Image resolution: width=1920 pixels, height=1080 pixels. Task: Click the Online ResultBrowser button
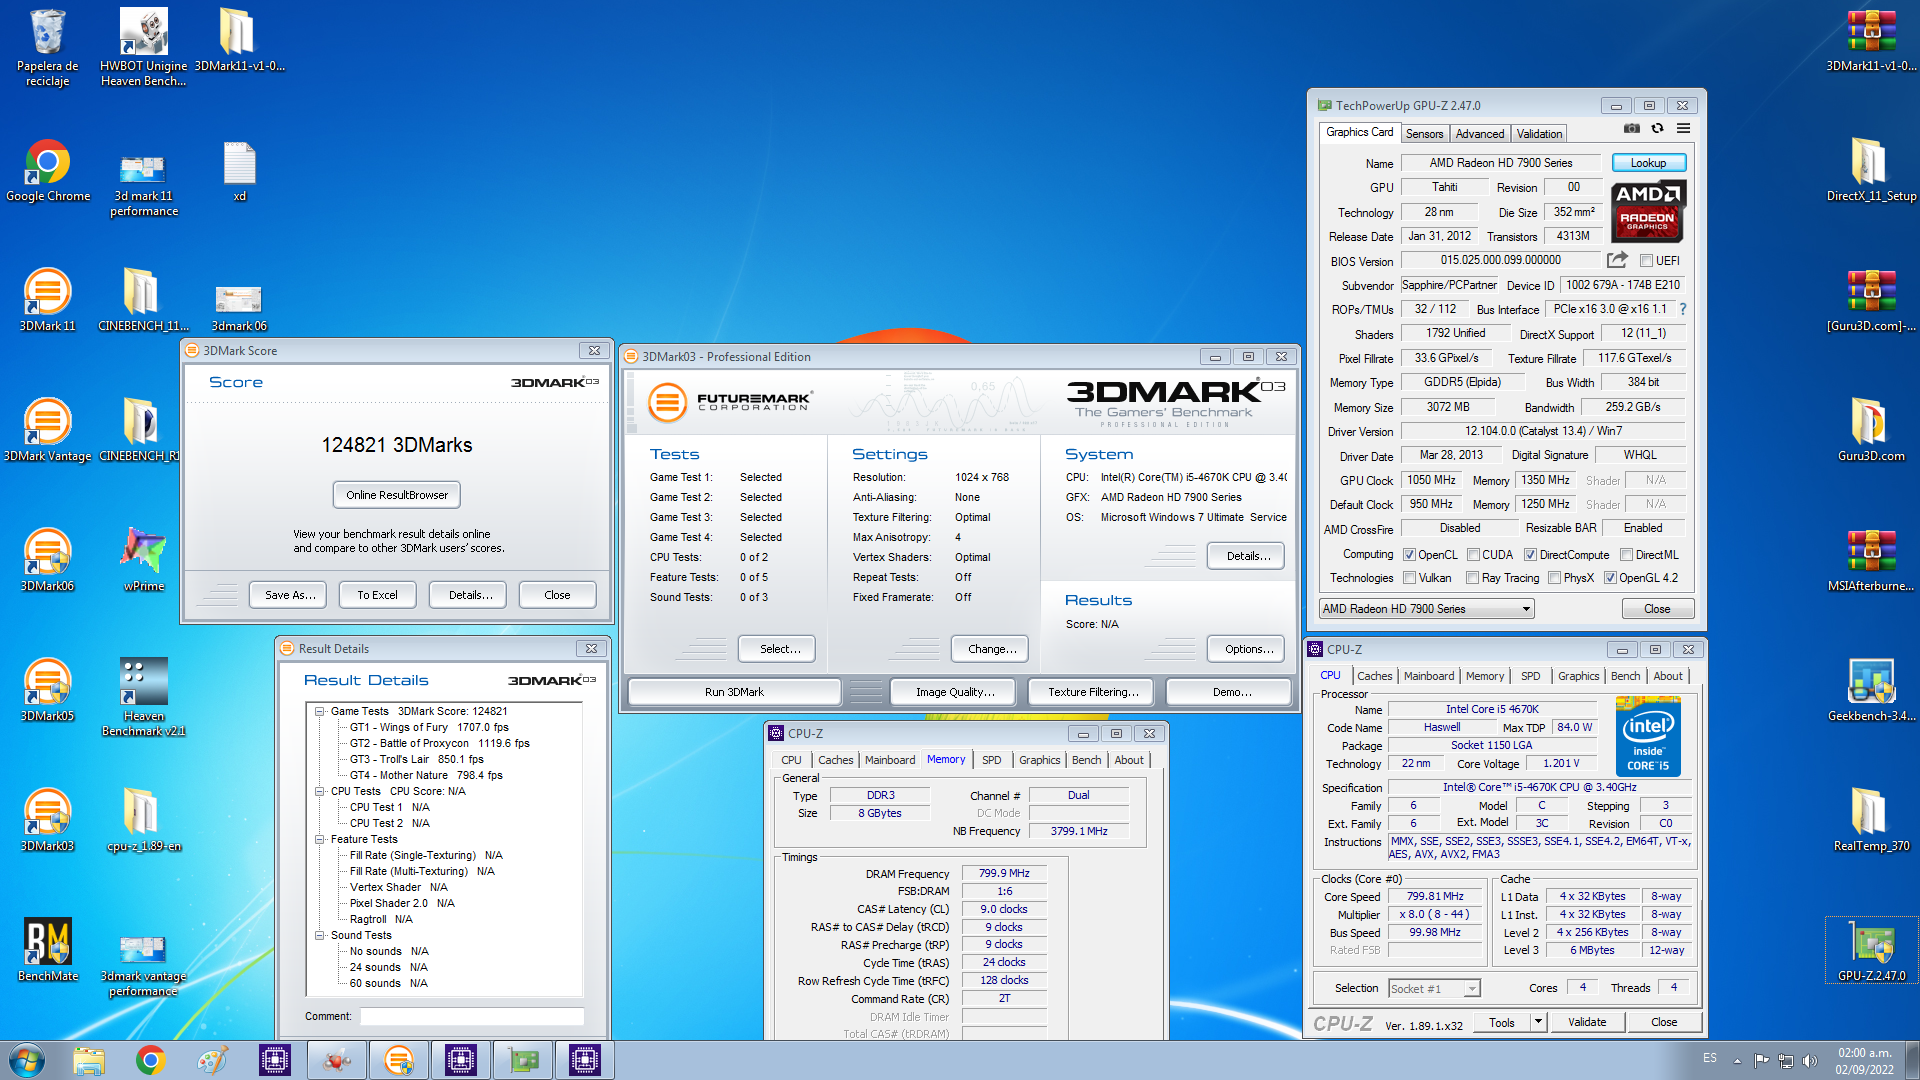397,495
